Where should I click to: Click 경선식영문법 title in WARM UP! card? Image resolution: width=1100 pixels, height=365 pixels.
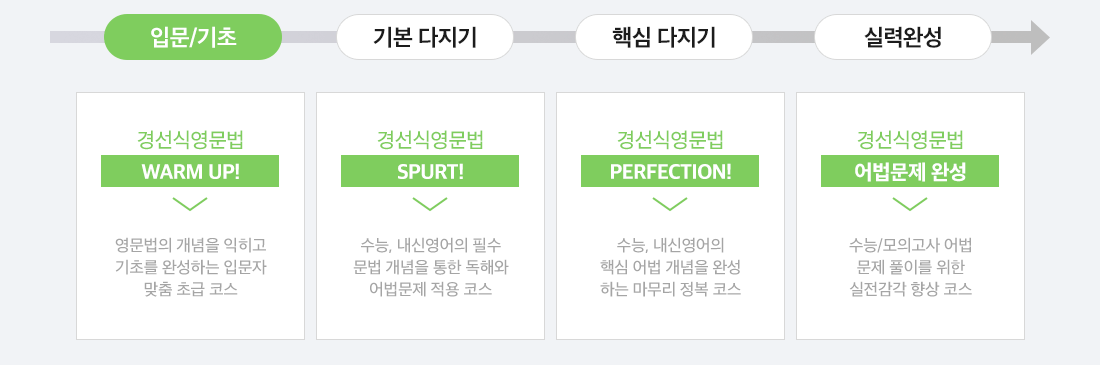[x=190, y=140]
